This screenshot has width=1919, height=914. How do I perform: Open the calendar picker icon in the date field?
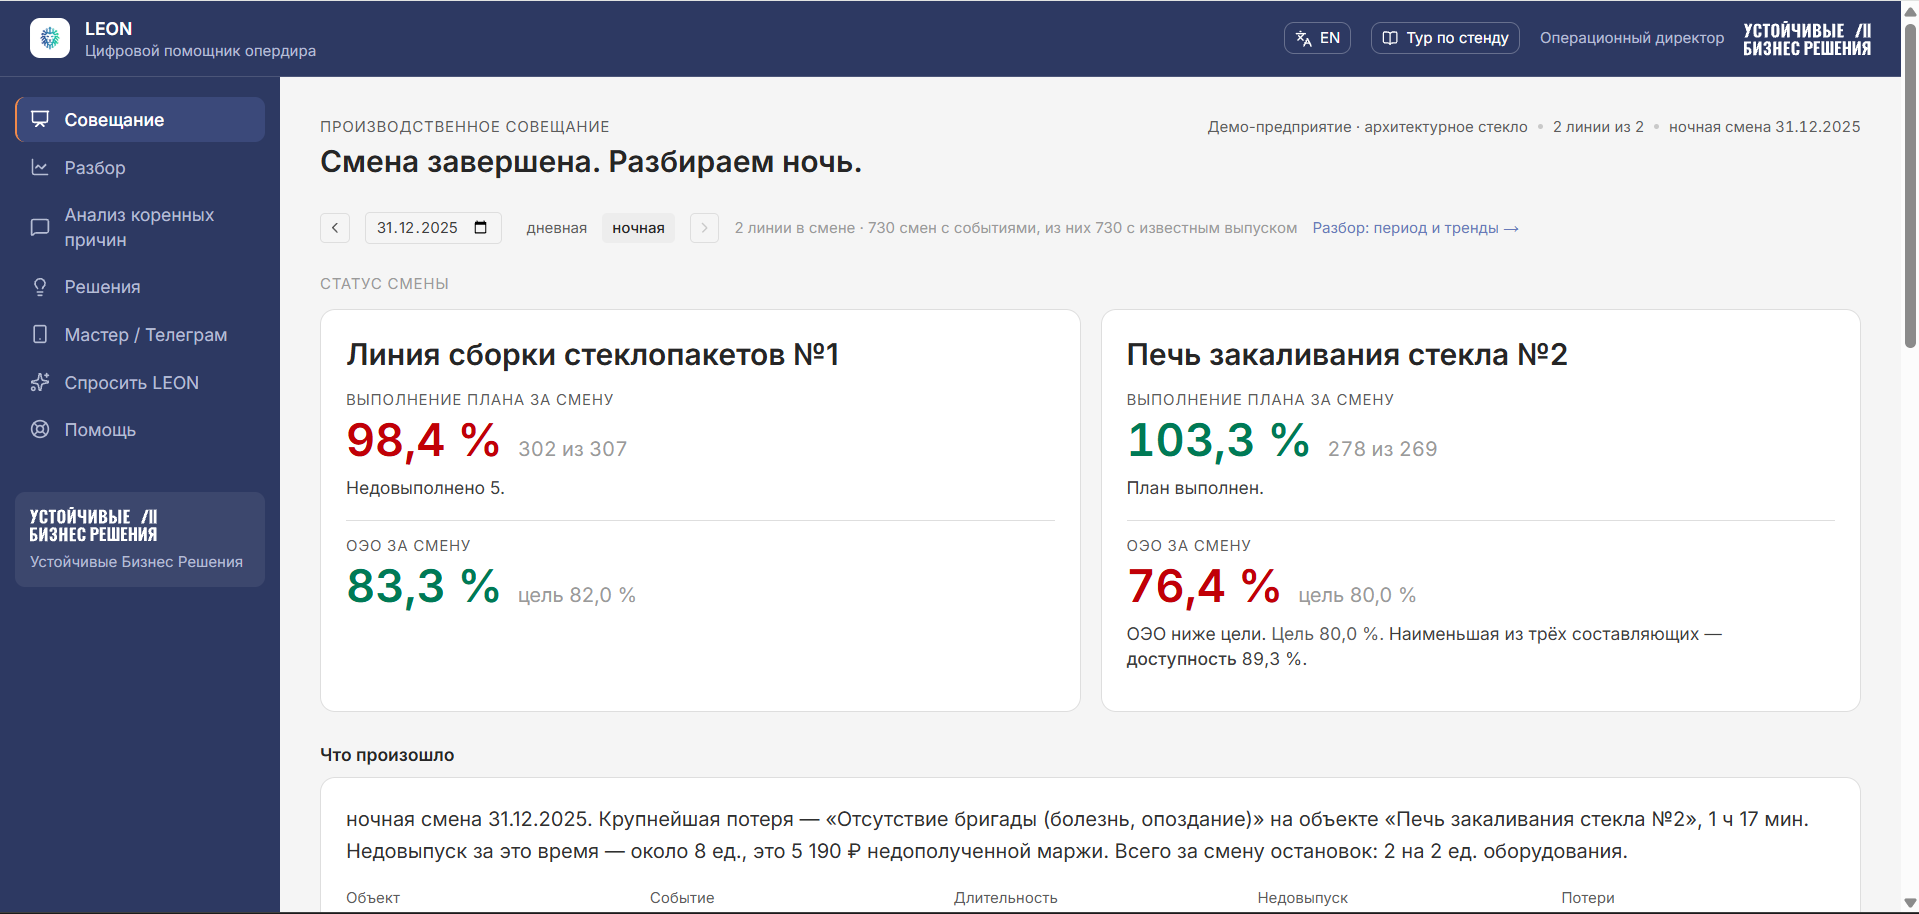tap(481, 227)
